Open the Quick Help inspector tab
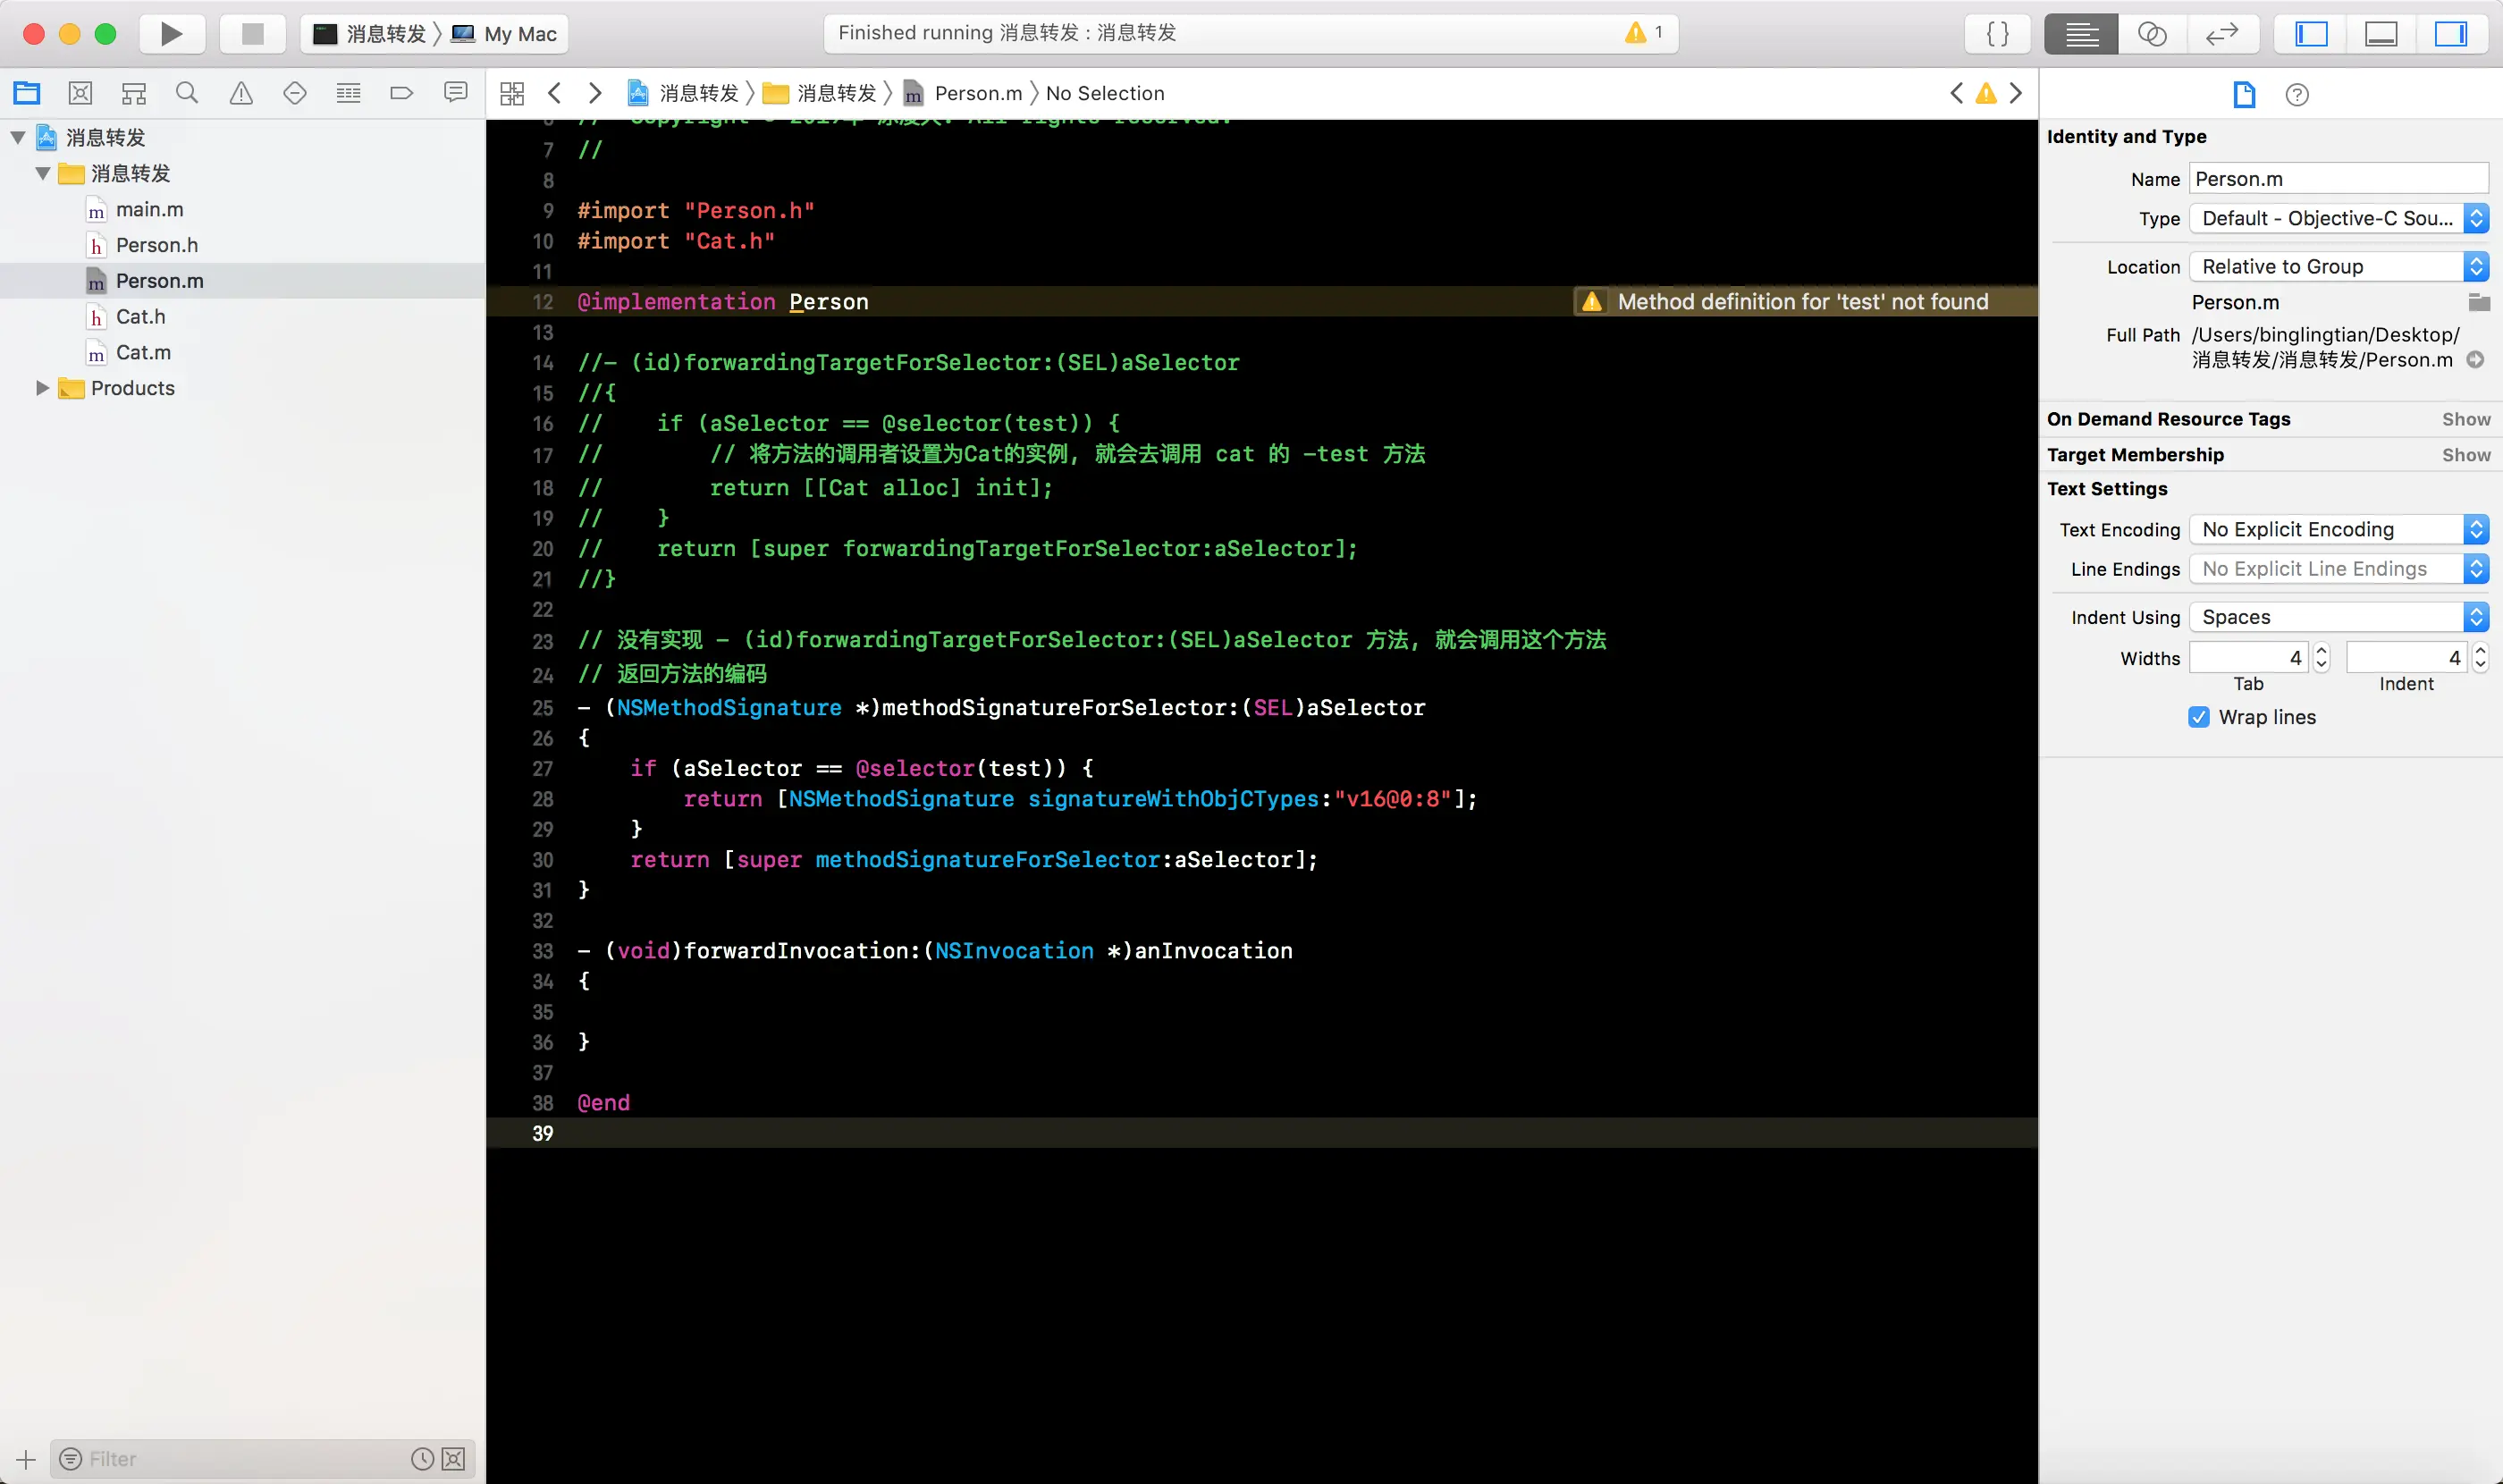This screenshot has width=2503, height=1484. pos(2297,95)
